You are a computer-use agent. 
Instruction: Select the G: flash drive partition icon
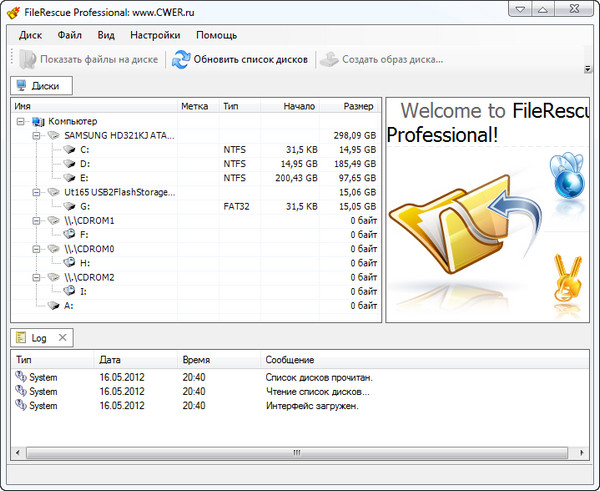pyautogui.click(x=69, y=206)
